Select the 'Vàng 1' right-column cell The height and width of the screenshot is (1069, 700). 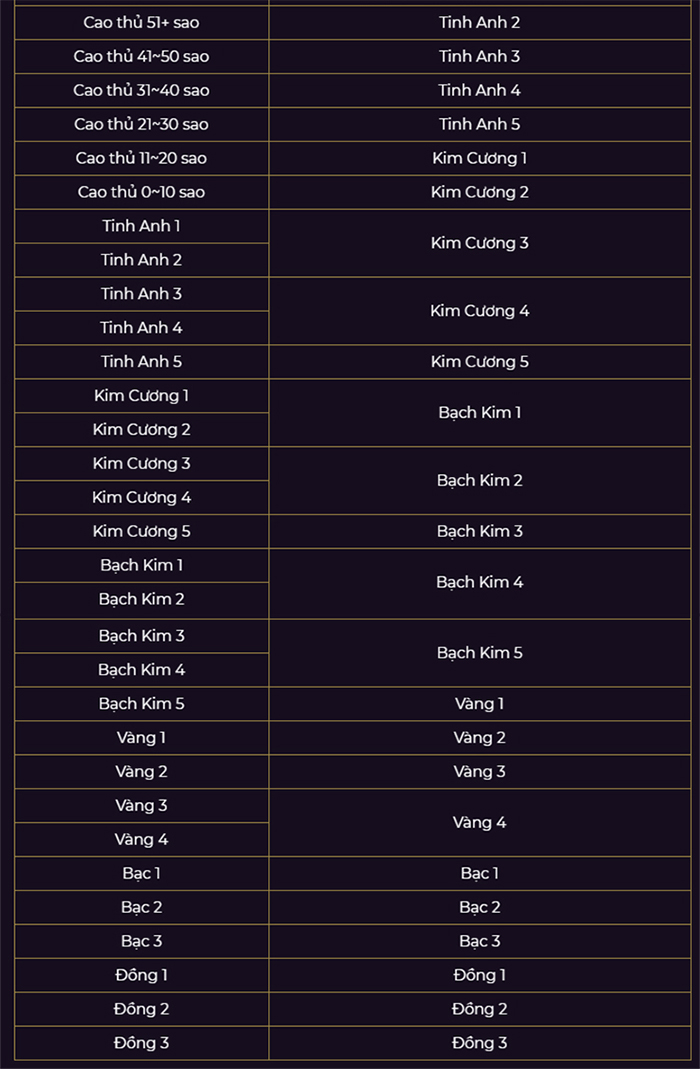(x=480, y=704)
